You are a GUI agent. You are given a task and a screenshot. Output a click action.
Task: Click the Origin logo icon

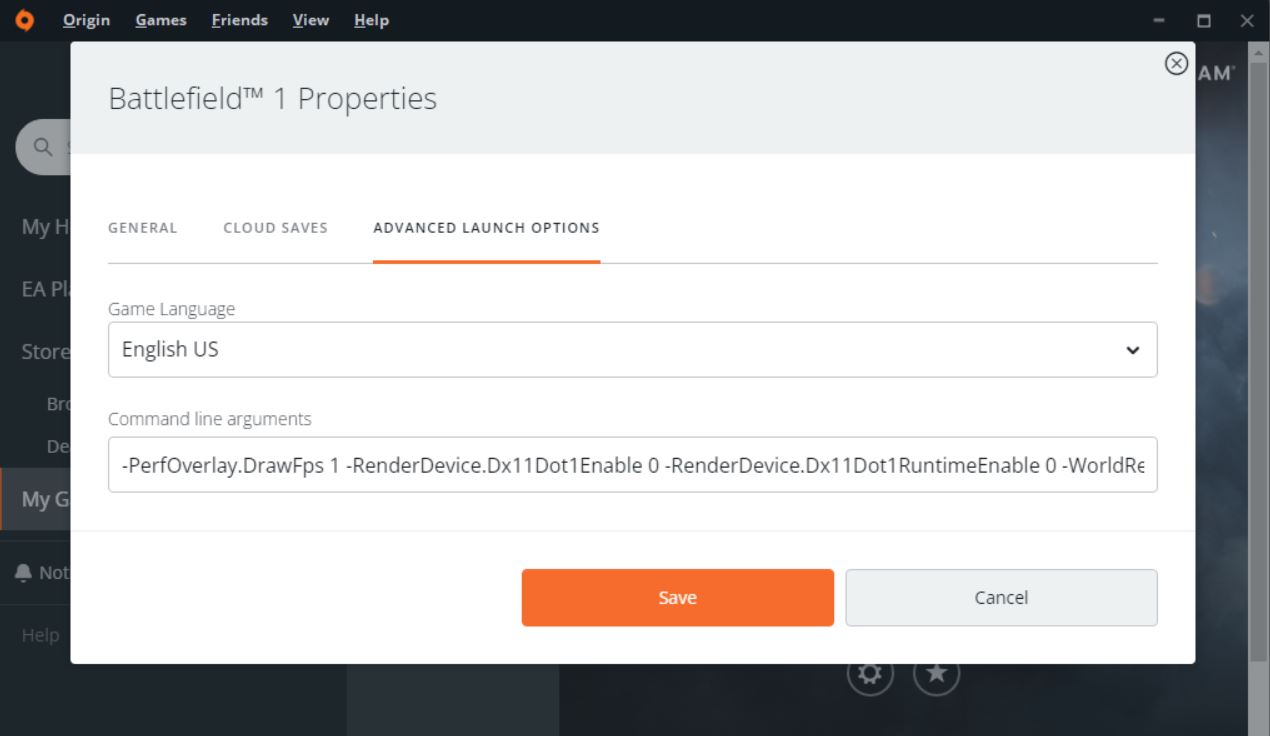(24, 20)
